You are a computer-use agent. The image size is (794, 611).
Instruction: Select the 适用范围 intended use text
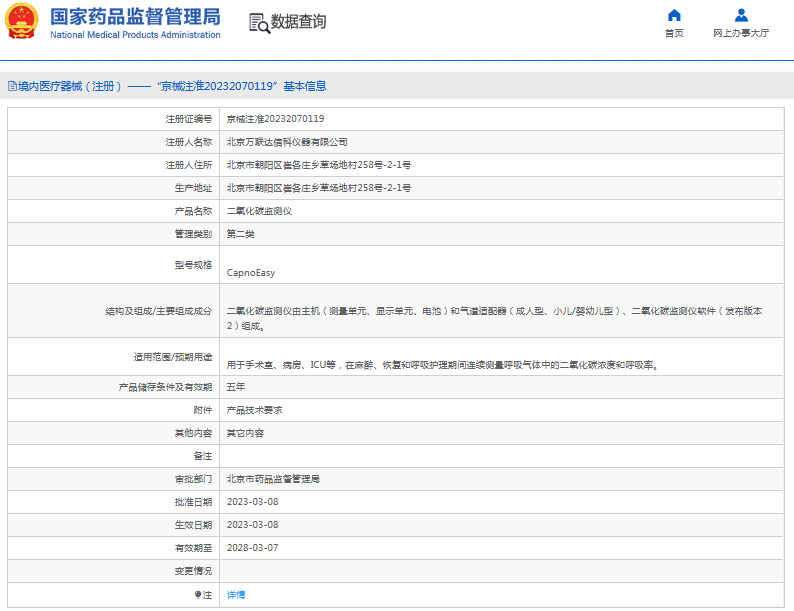pyautogui.click(x=443, y=365)
